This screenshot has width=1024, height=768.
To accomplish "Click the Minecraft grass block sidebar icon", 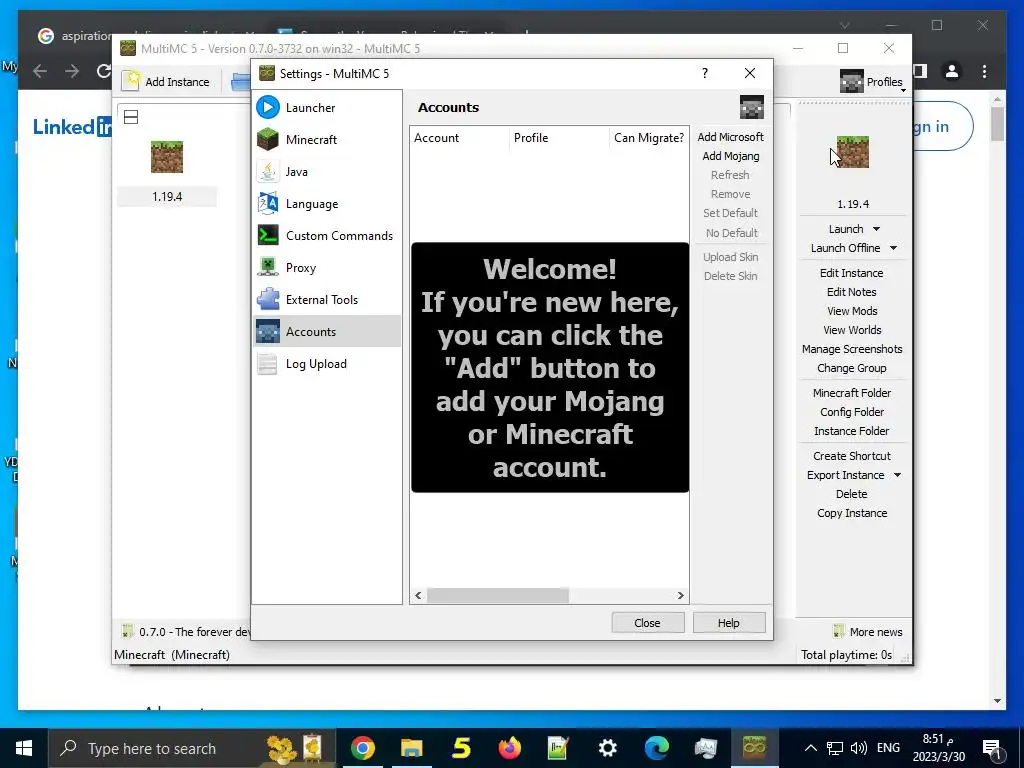I will (268, 139).
